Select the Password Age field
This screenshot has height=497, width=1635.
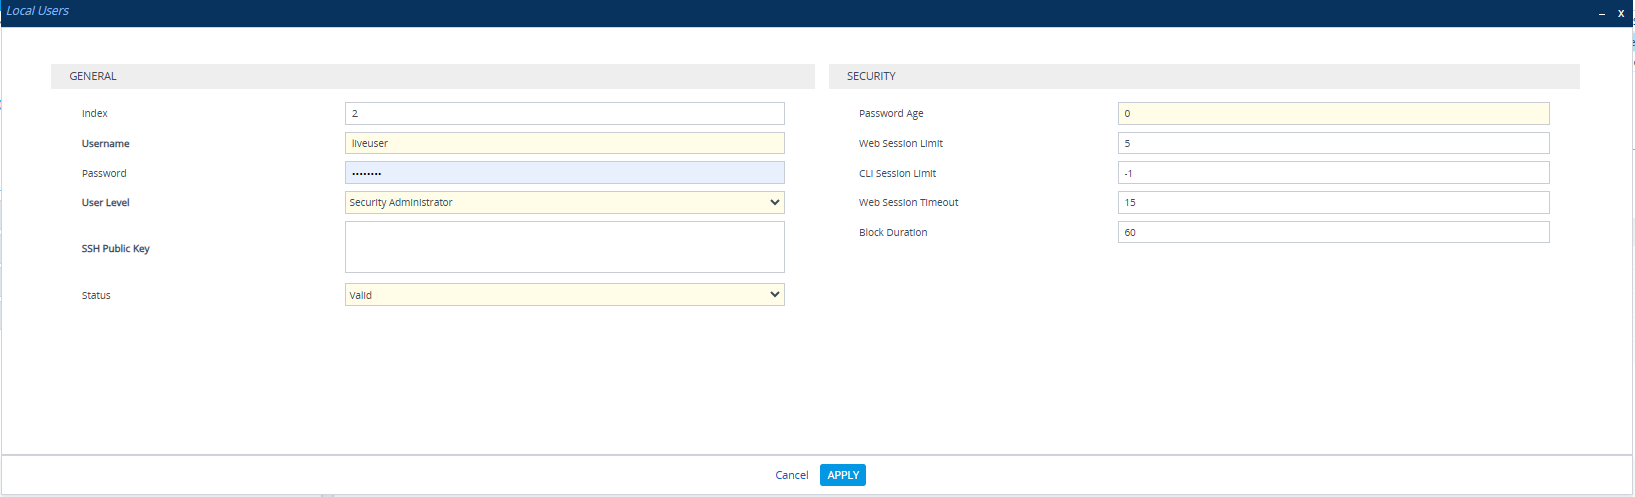pyautogui.click(x=1333, y=114)
